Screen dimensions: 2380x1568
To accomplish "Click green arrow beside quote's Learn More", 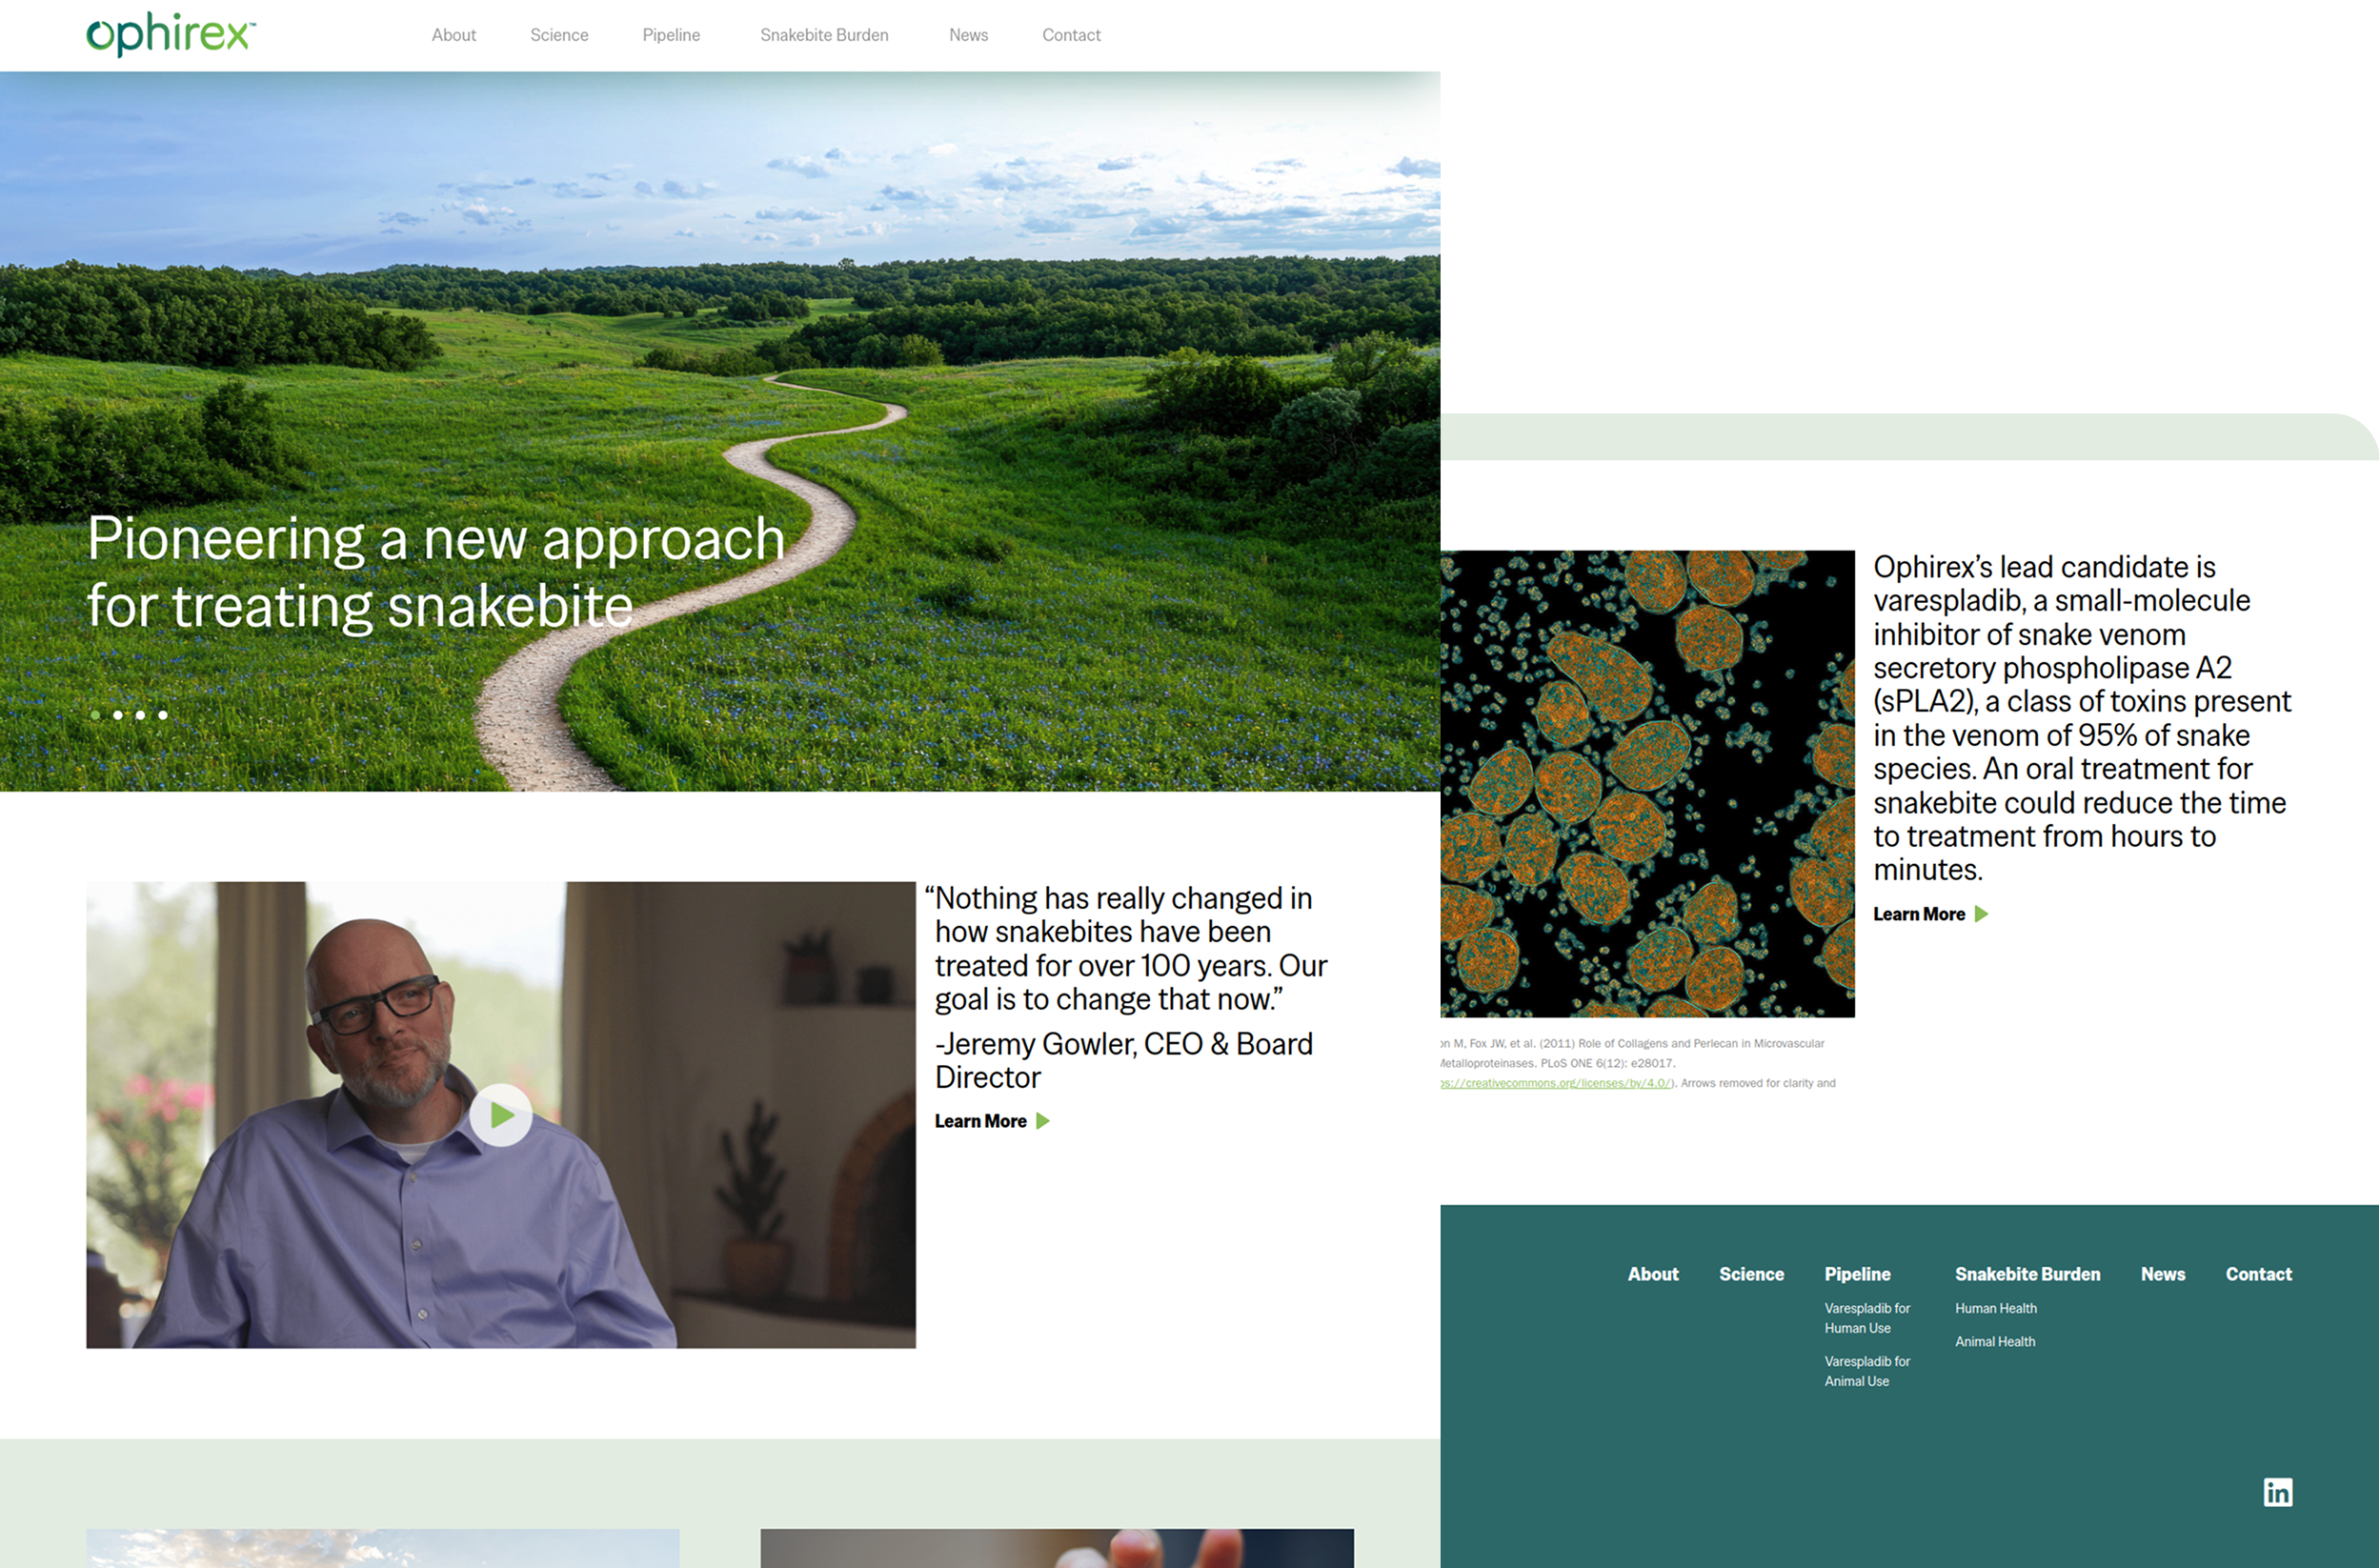I will coord(1043,1121).
